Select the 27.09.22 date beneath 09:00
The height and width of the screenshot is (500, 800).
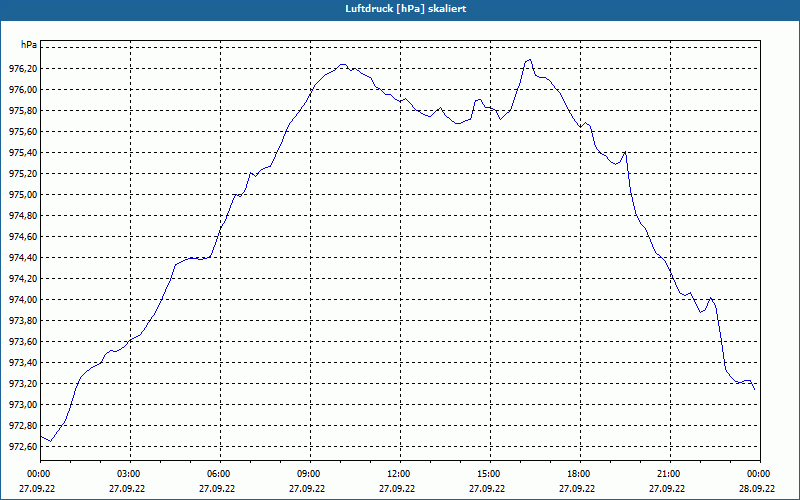tap(307, 488)
